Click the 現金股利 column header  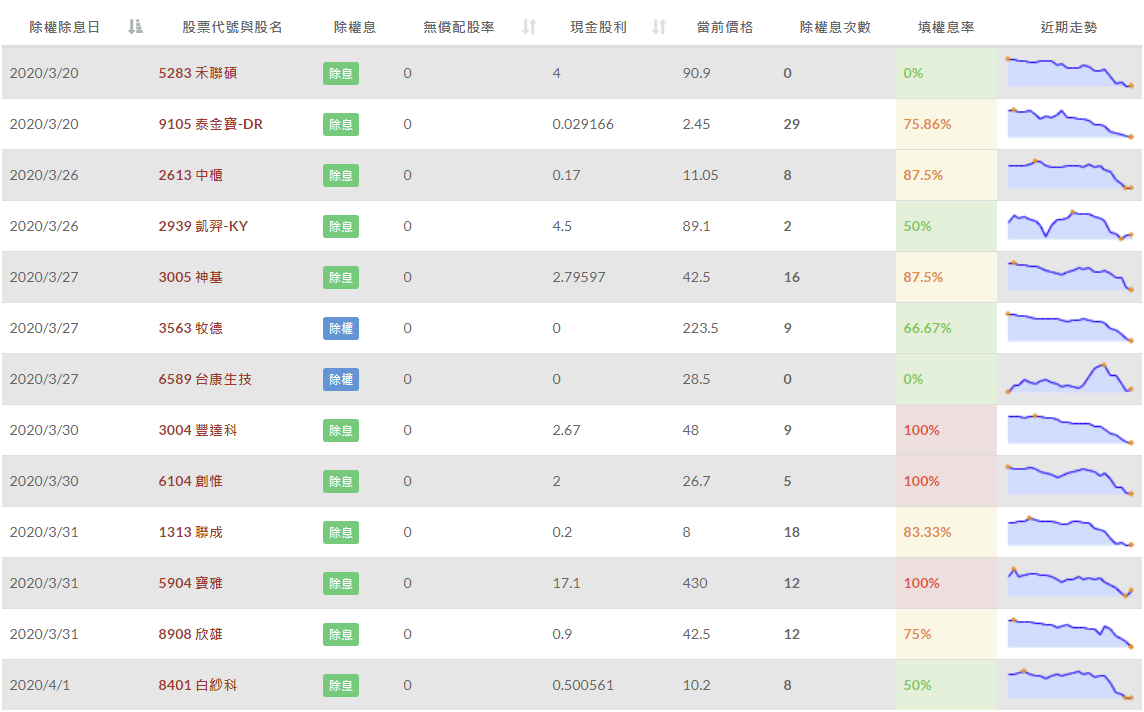[x=598, y=27]
